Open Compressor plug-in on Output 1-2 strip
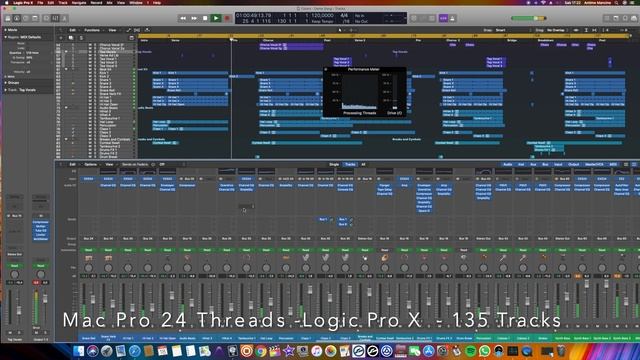This screenshot has height=360, width=640. point(40,222)
